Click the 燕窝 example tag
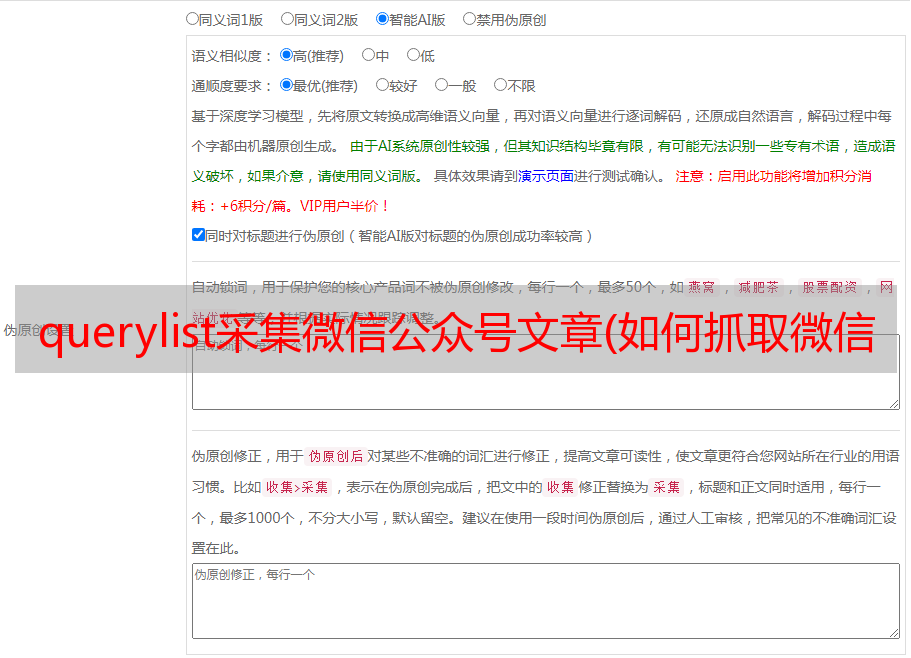Image resolution: width=911 pixels, height=658 pixels. pyautogui.click(x=702, y=287)
